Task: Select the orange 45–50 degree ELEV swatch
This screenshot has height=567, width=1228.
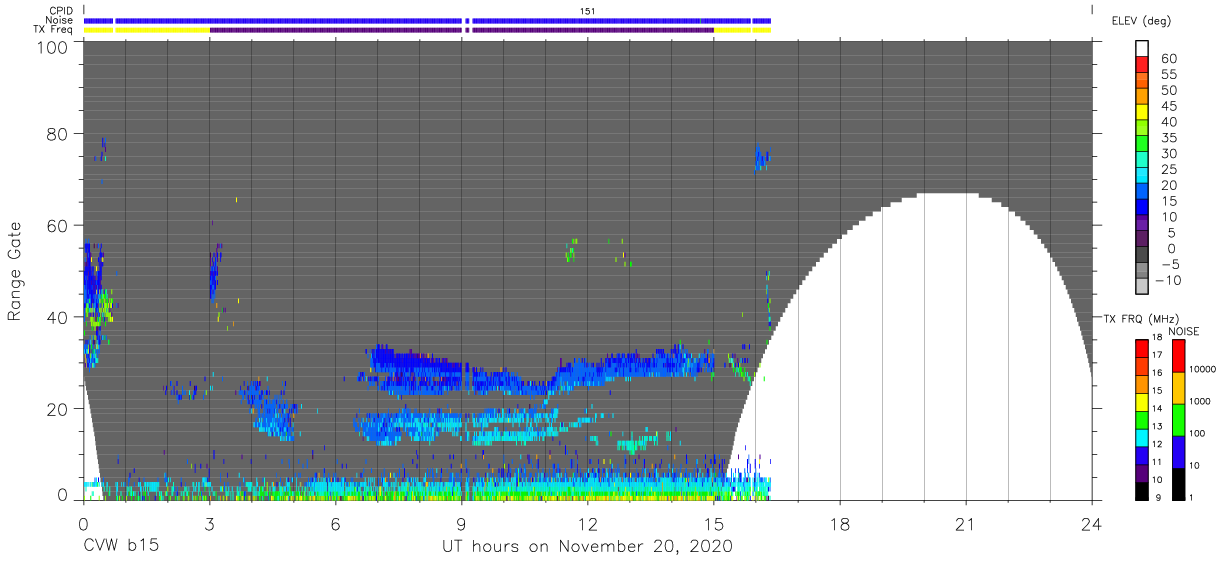Action: (x=1142, y=98)
